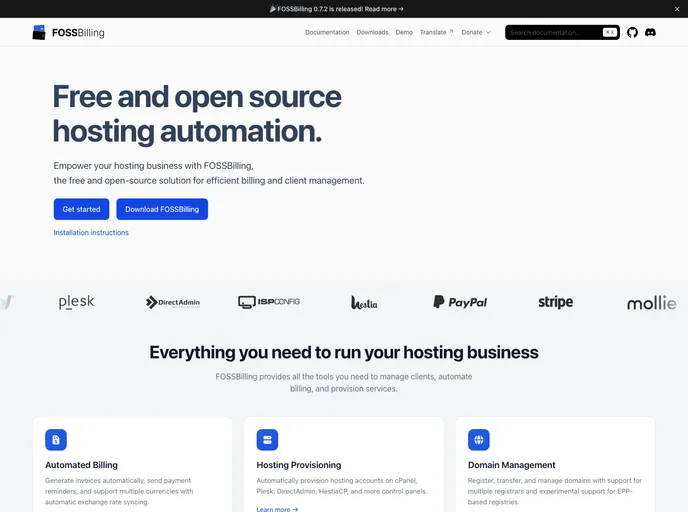
Task: Open the Installation instructions link
Action: pyautogui.click(x=91, y=233)
